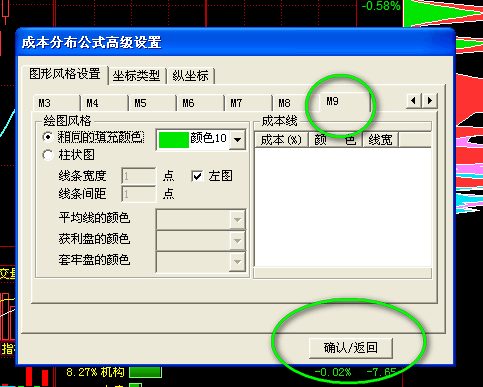Open the M3 tab
The width and height of the screenshot is (483, 387).
[x=57, y=103]
